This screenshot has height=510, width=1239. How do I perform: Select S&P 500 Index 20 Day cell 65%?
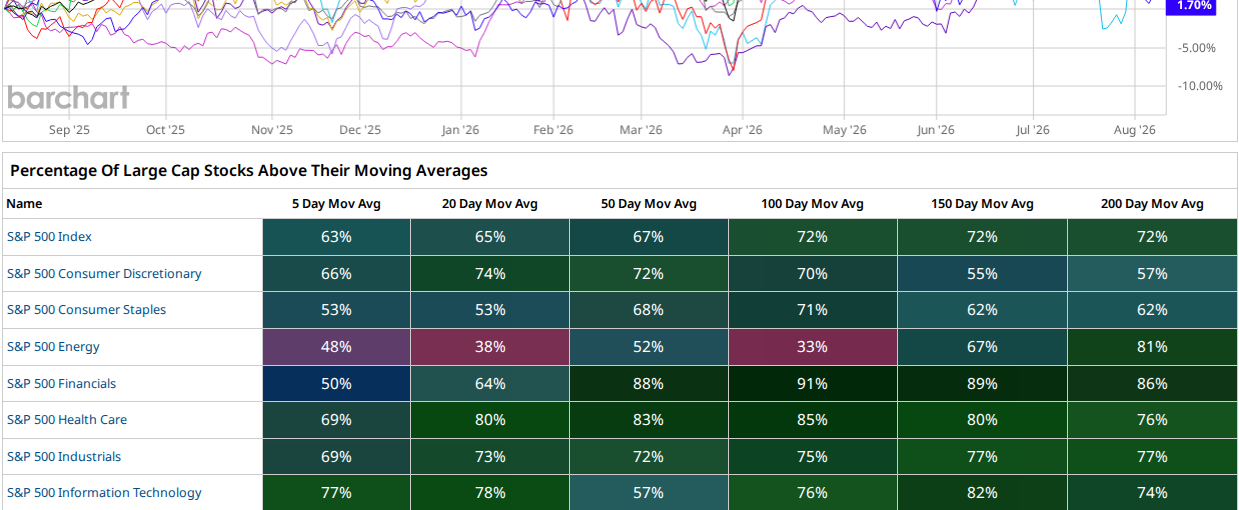click(490, 237)
